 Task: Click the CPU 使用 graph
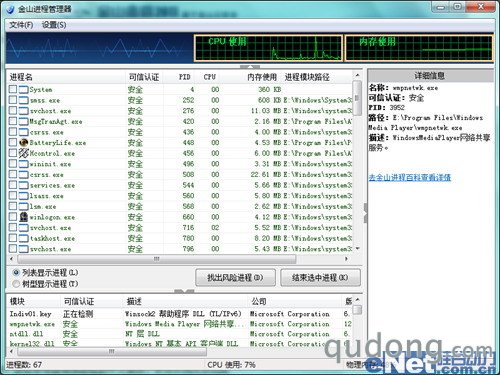(268, 49)
